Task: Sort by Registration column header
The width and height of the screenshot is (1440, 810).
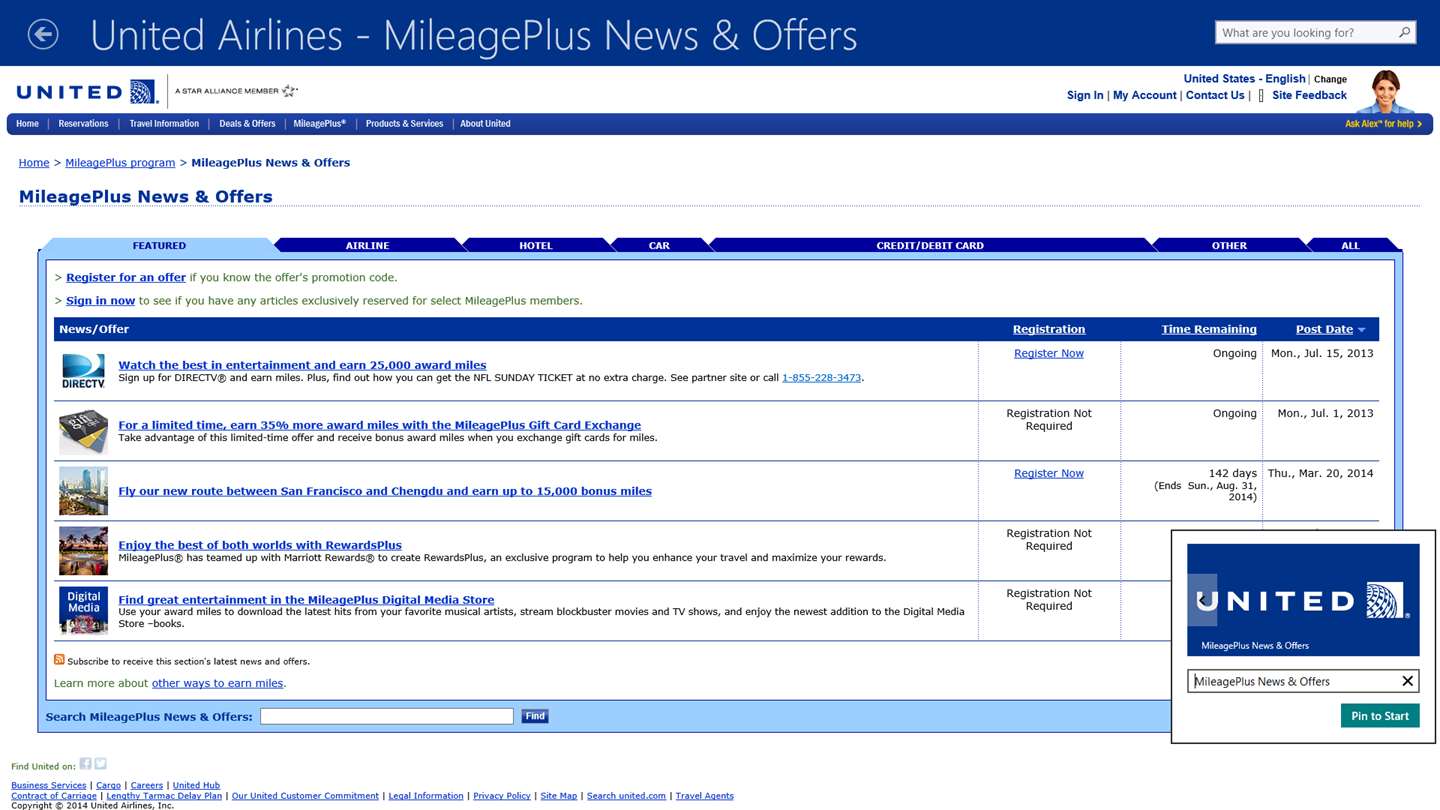Action: coord(1048,329)
